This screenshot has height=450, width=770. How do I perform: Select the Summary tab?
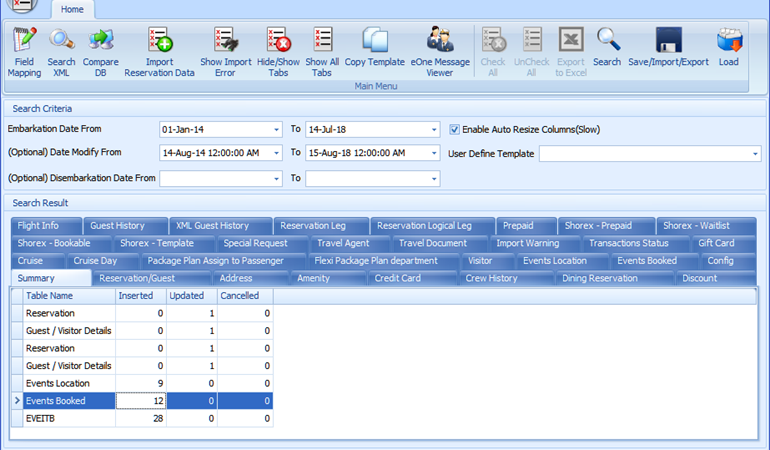click(51, 278)
